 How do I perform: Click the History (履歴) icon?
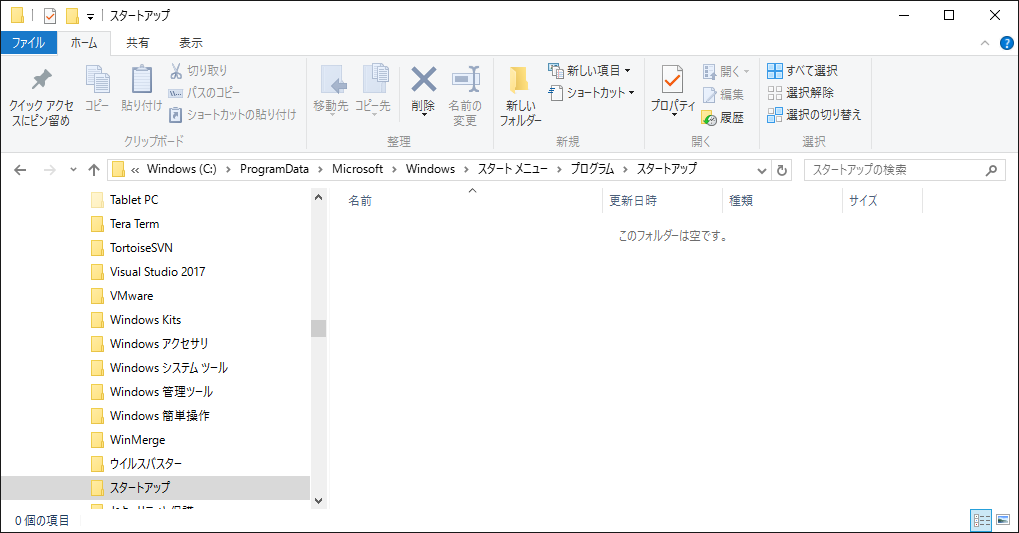pos(709,117)
